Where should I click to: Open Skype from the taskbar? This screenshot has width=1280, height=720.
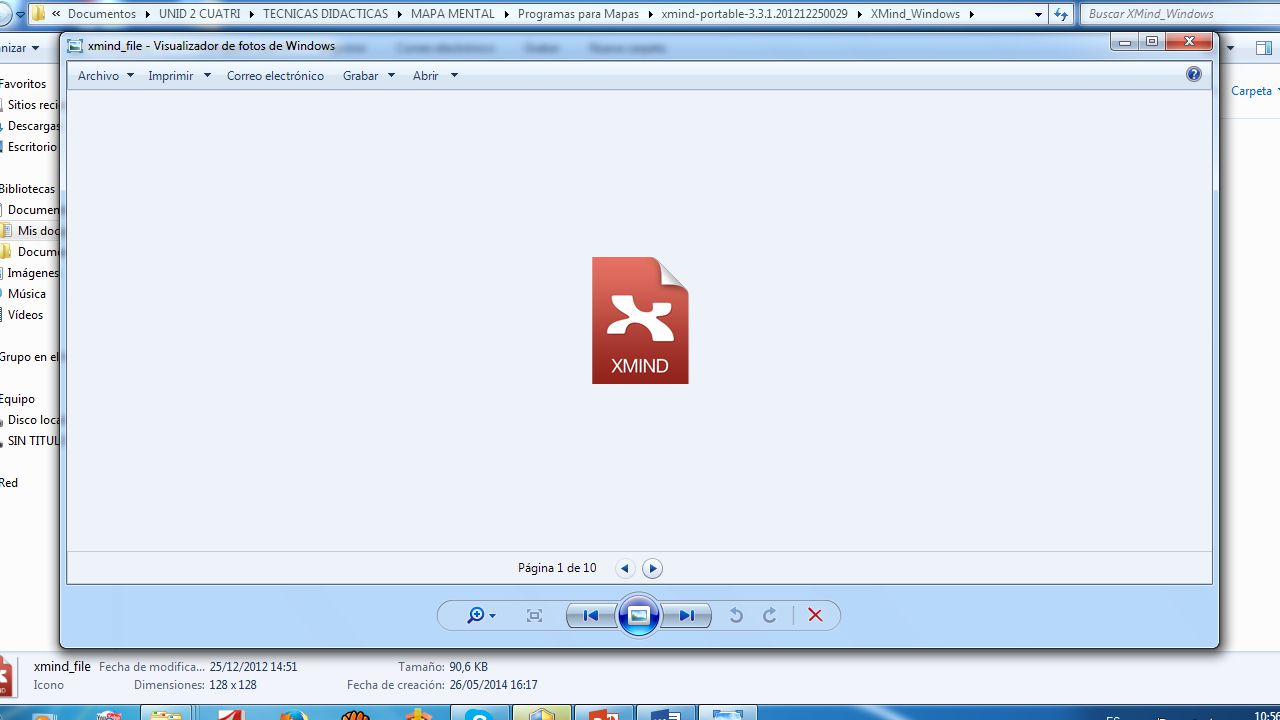(x=481, y=714)
